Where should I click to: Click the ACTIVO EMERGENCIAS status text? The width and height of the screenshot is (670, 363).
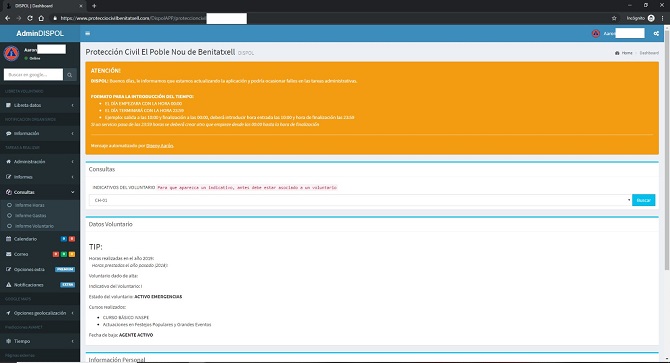[x=158, y=297]
